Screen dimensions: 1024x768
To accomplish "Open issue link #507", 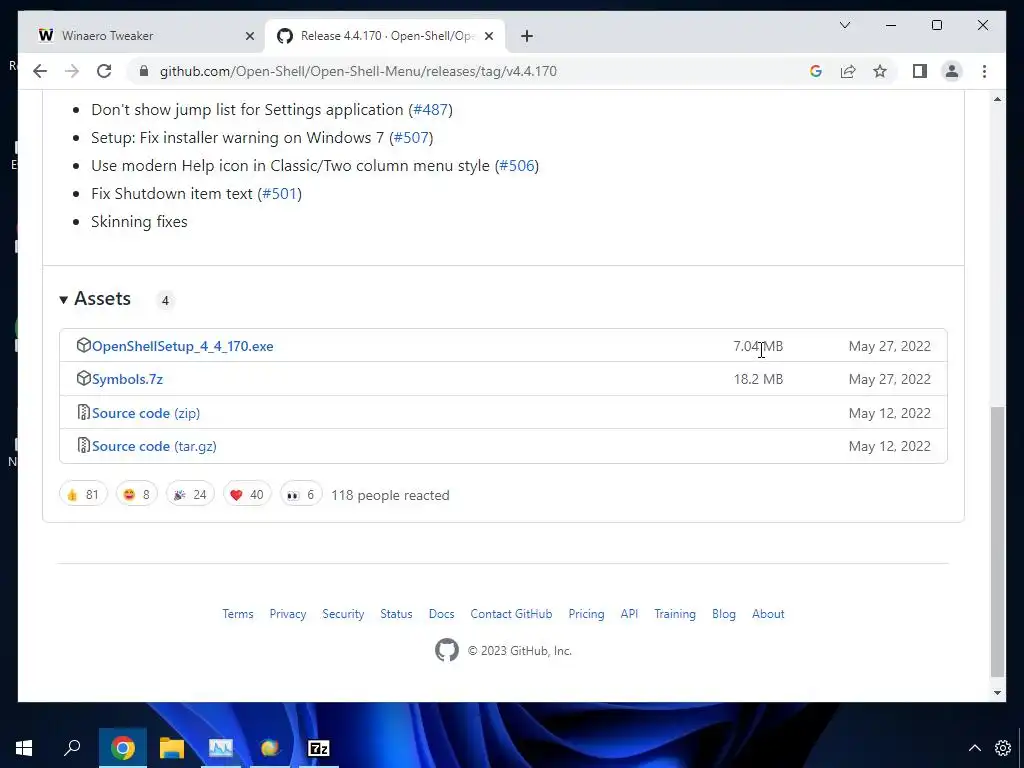I will [411, 138].
